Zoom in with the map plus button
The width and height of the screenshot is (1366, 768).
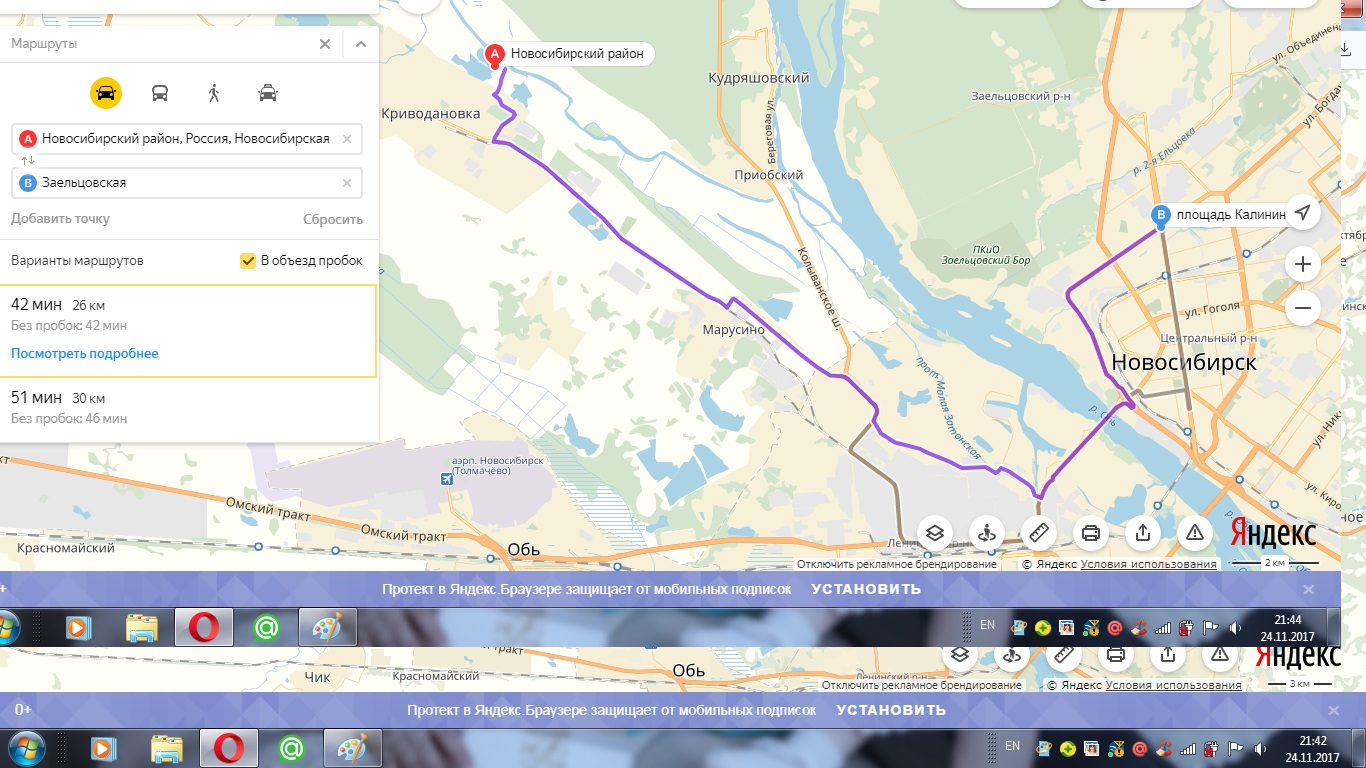point(1302,264)
